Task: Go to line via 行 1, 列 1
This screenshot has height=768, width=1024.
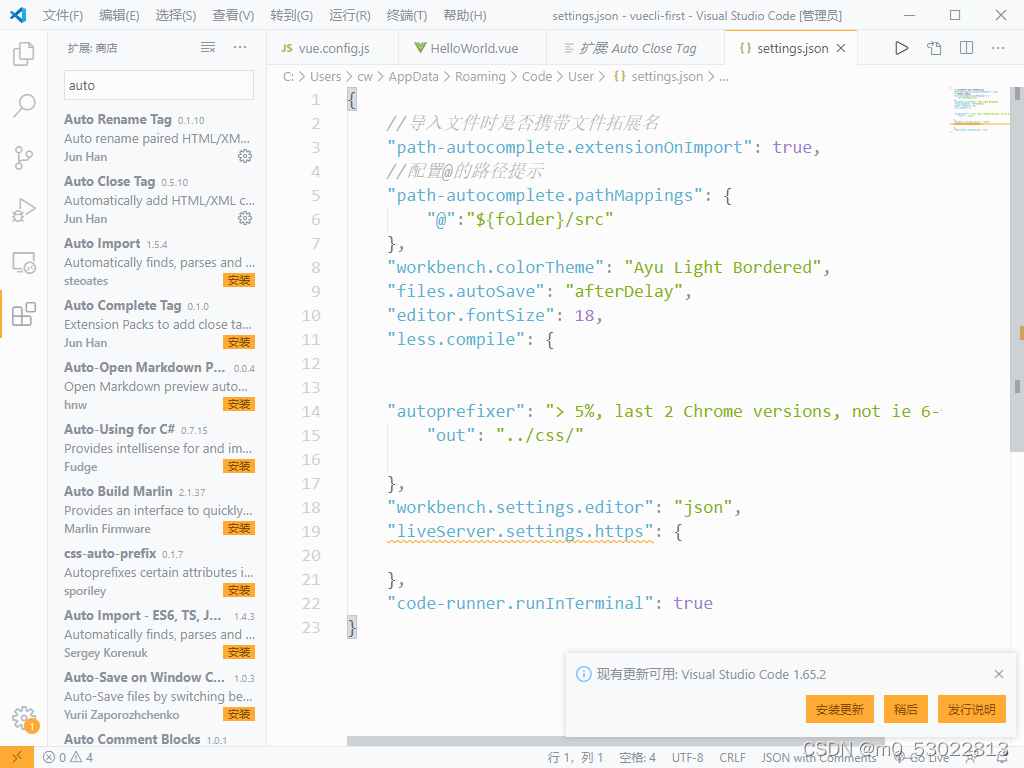Action: click(x=575, y=758)
